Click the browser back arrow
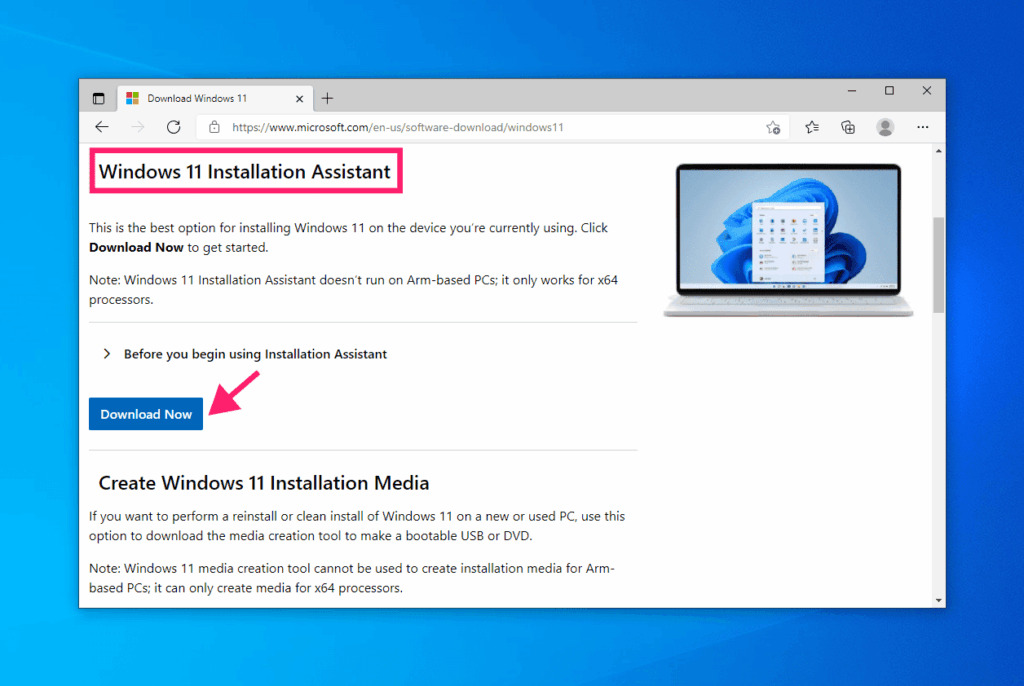This screenshot has height=686, width=1024. click(102, 127)
